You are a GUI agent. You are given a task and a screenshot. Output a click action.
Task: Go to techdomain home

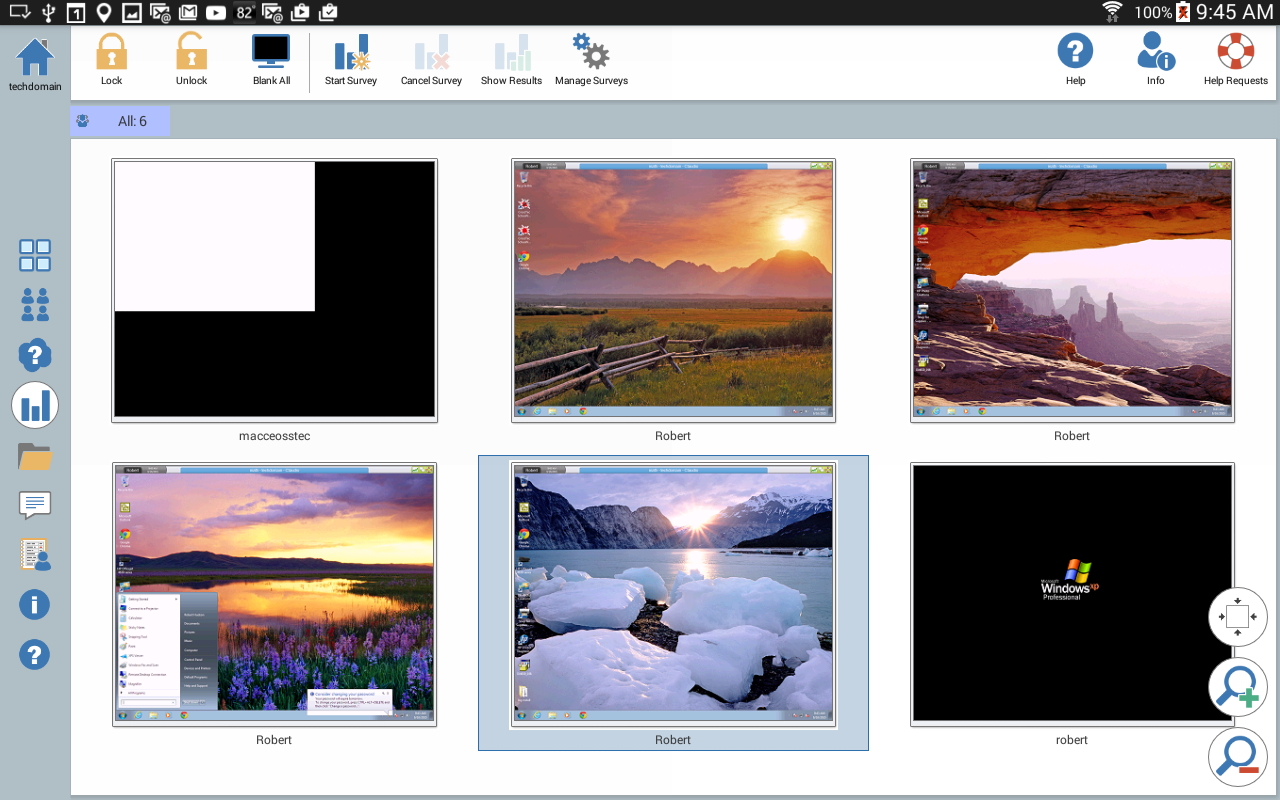click(35, 60)
